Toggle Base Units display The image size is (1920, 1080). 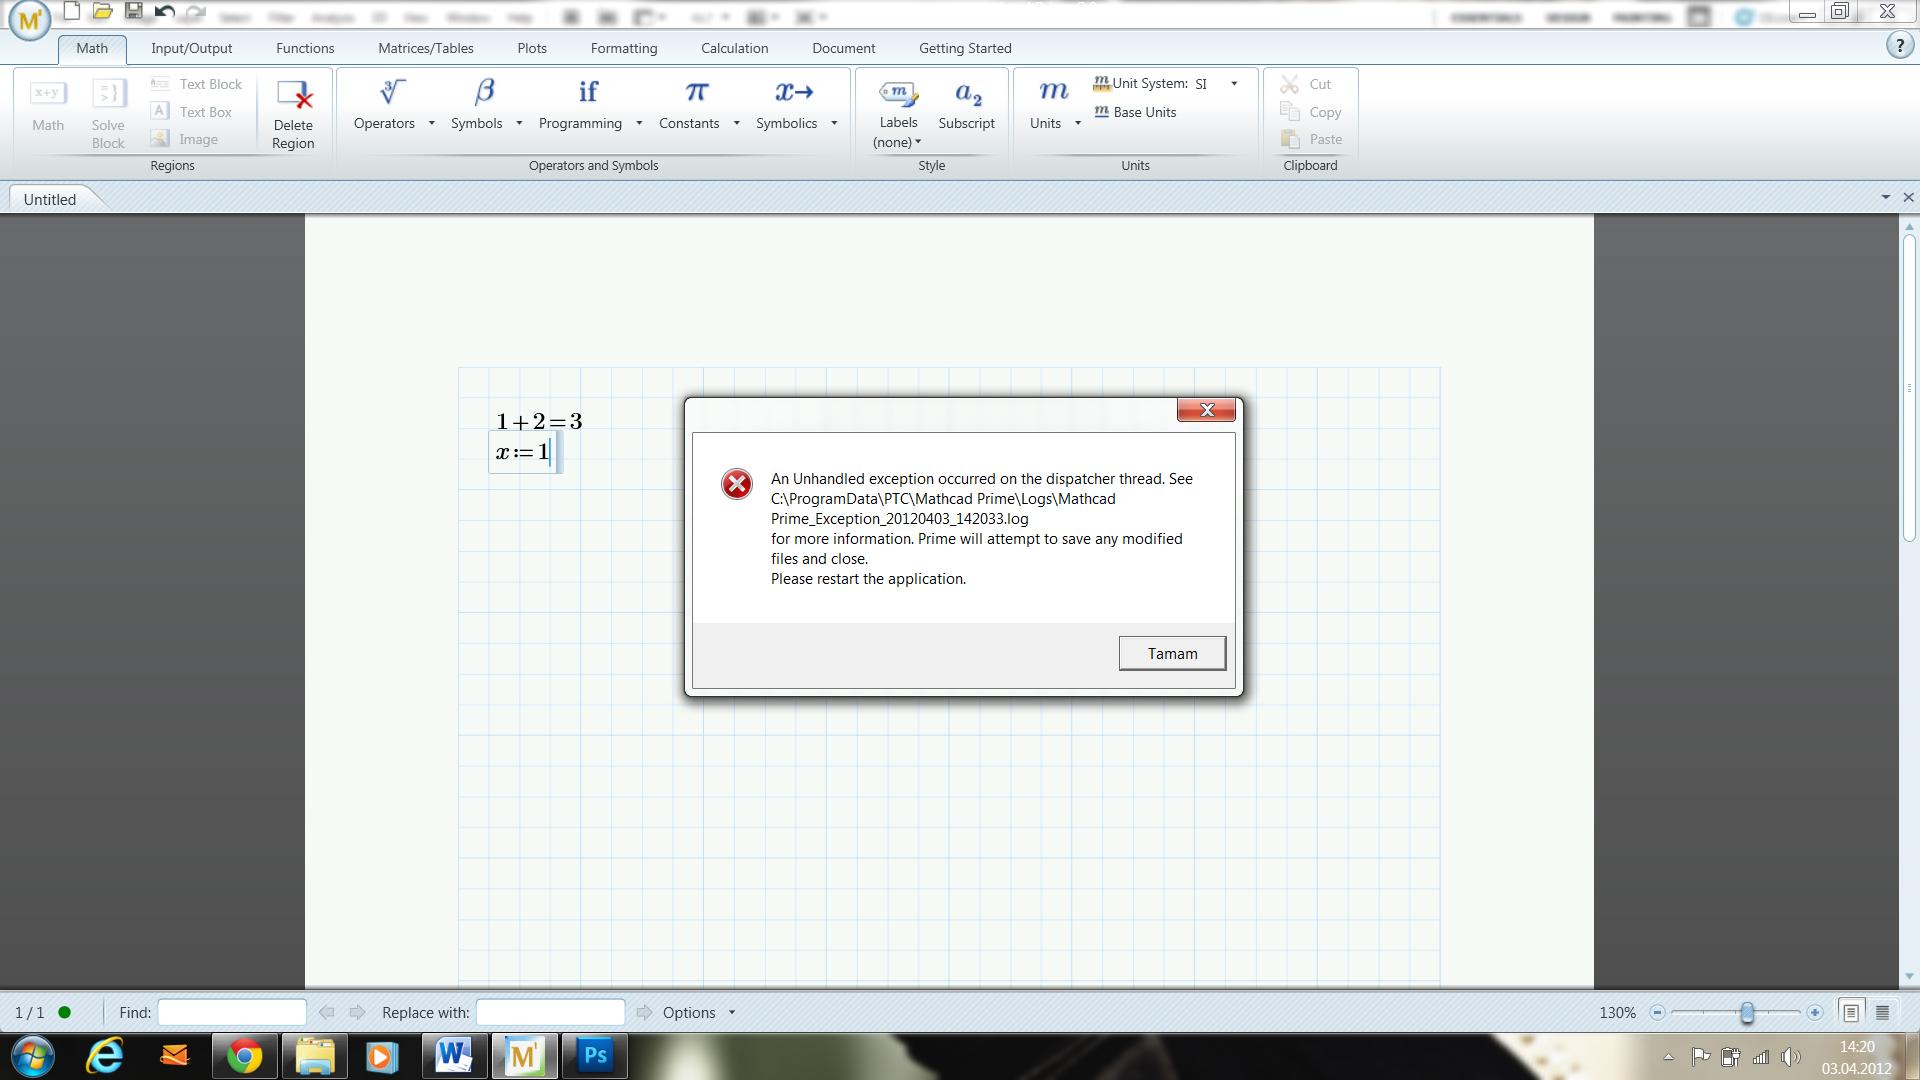[x=1135, y=112]
